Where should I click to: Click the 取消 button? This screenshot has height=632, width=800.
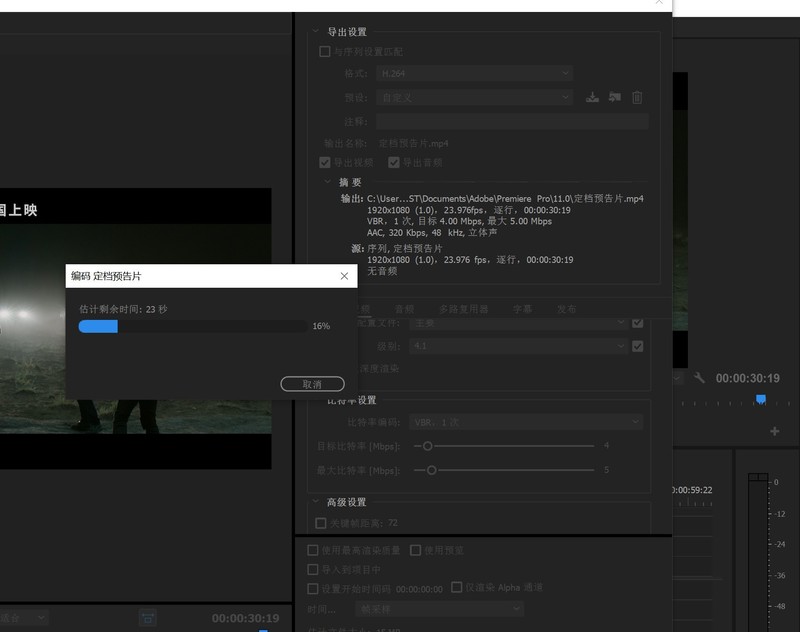point(312,384)
